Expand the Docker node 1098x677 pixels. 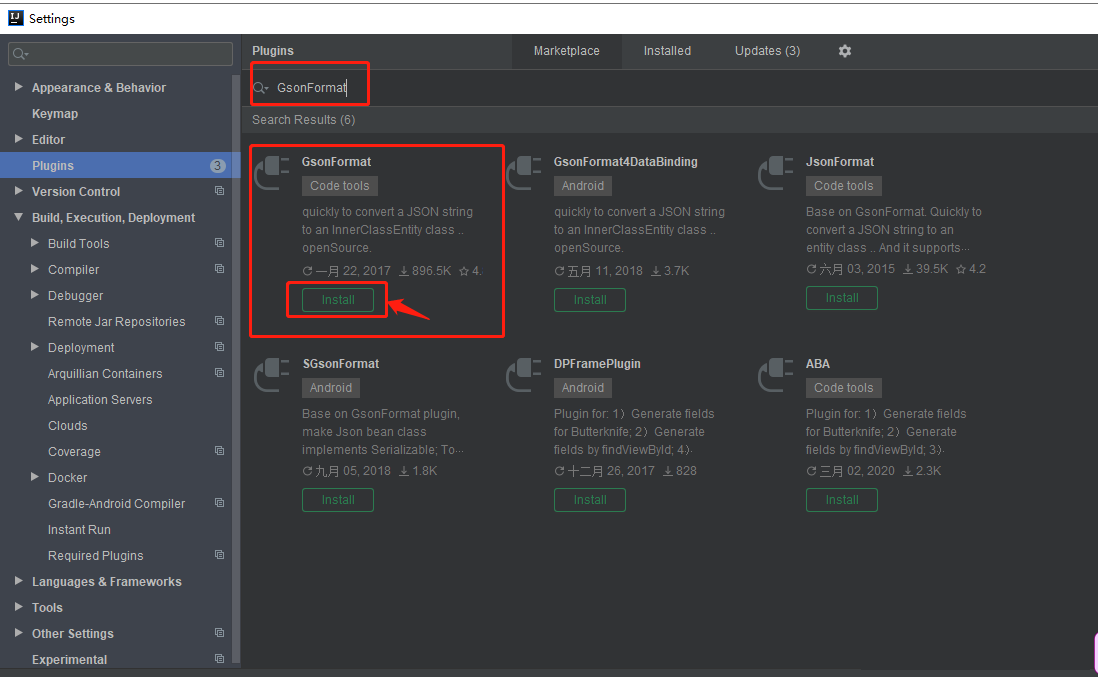point(35,476)
